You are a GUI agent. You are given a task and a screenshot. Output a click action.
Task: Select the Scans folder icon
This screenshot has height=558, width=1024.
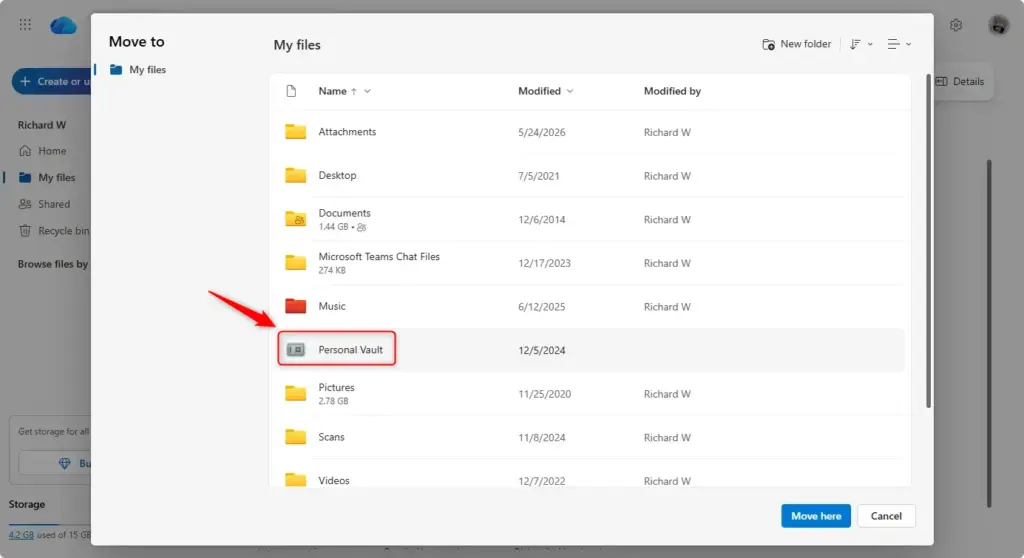point(295,436)
